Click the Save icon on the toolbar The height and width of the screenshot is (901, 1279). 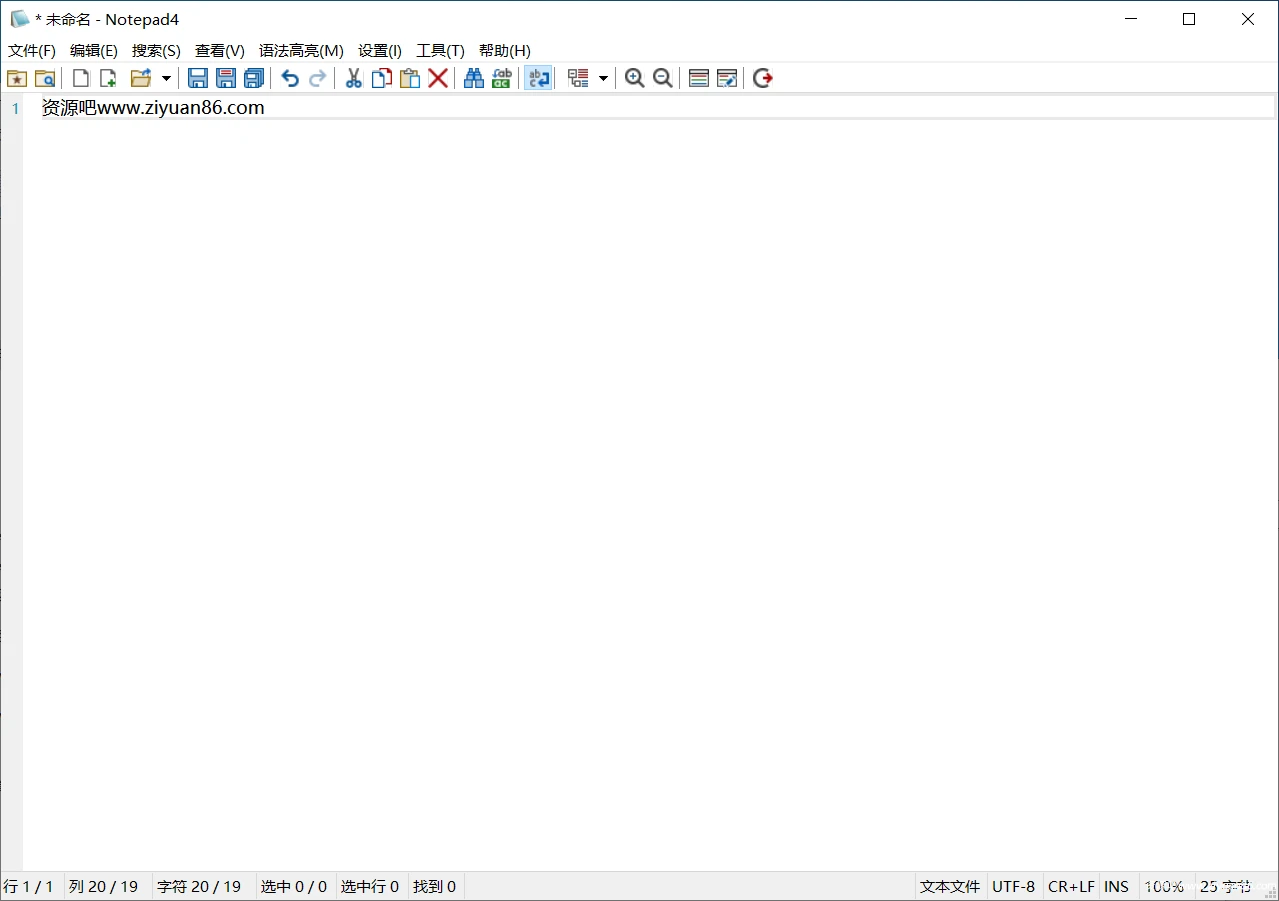tap(198, 77)
